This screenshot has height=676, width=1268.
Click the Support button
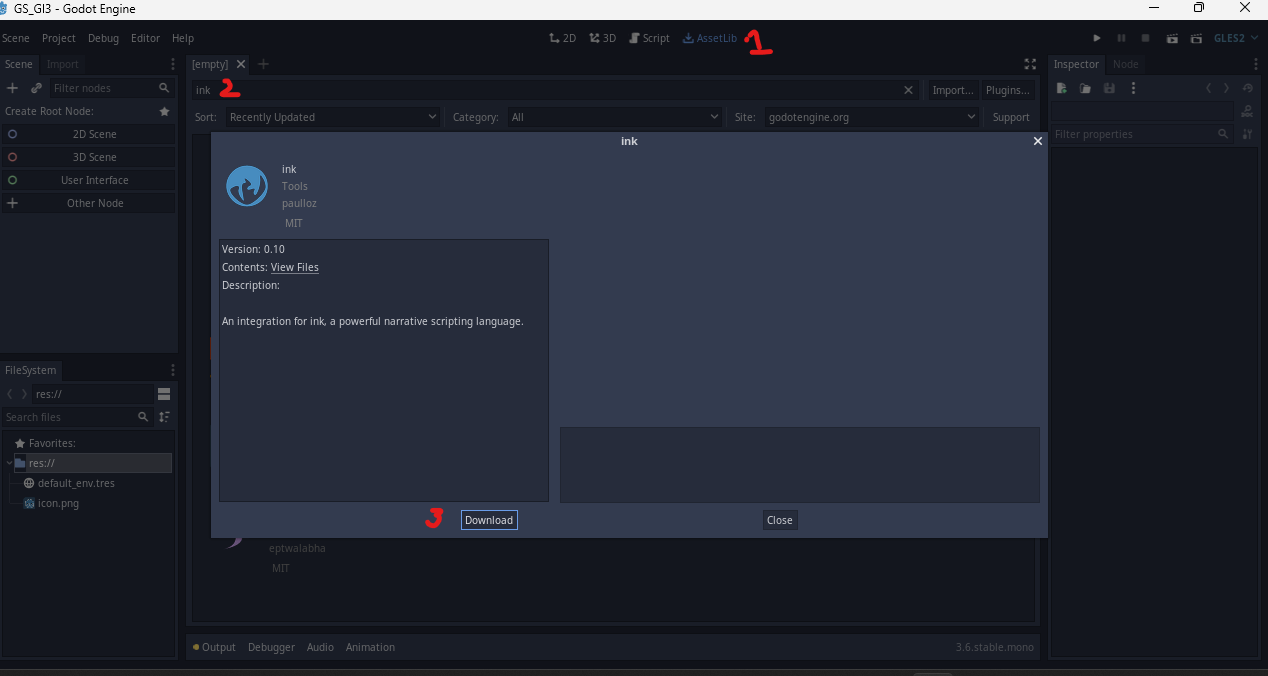(x=1011, y=117)
